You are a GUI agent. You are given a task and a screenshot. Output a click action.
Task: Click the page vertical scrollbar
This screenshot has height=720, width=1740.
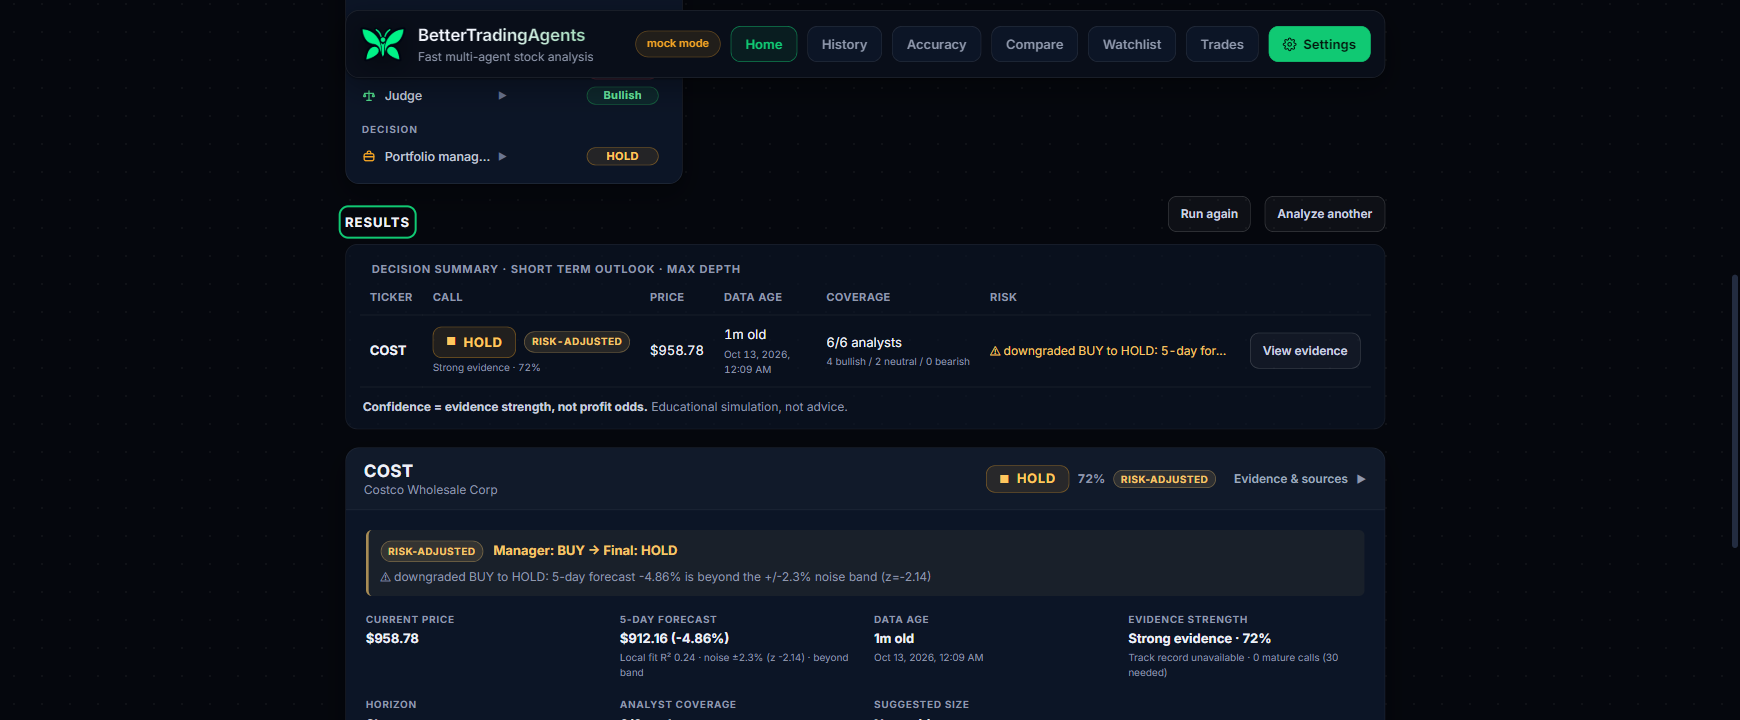pos(1734,410)
